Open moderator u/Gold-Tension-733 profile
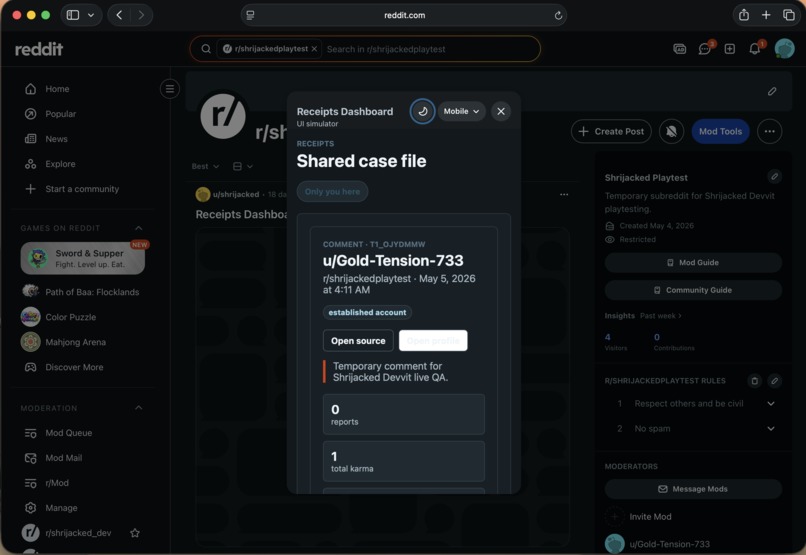Viewport: 806px width, 555px height. click(x=669, y=544)
